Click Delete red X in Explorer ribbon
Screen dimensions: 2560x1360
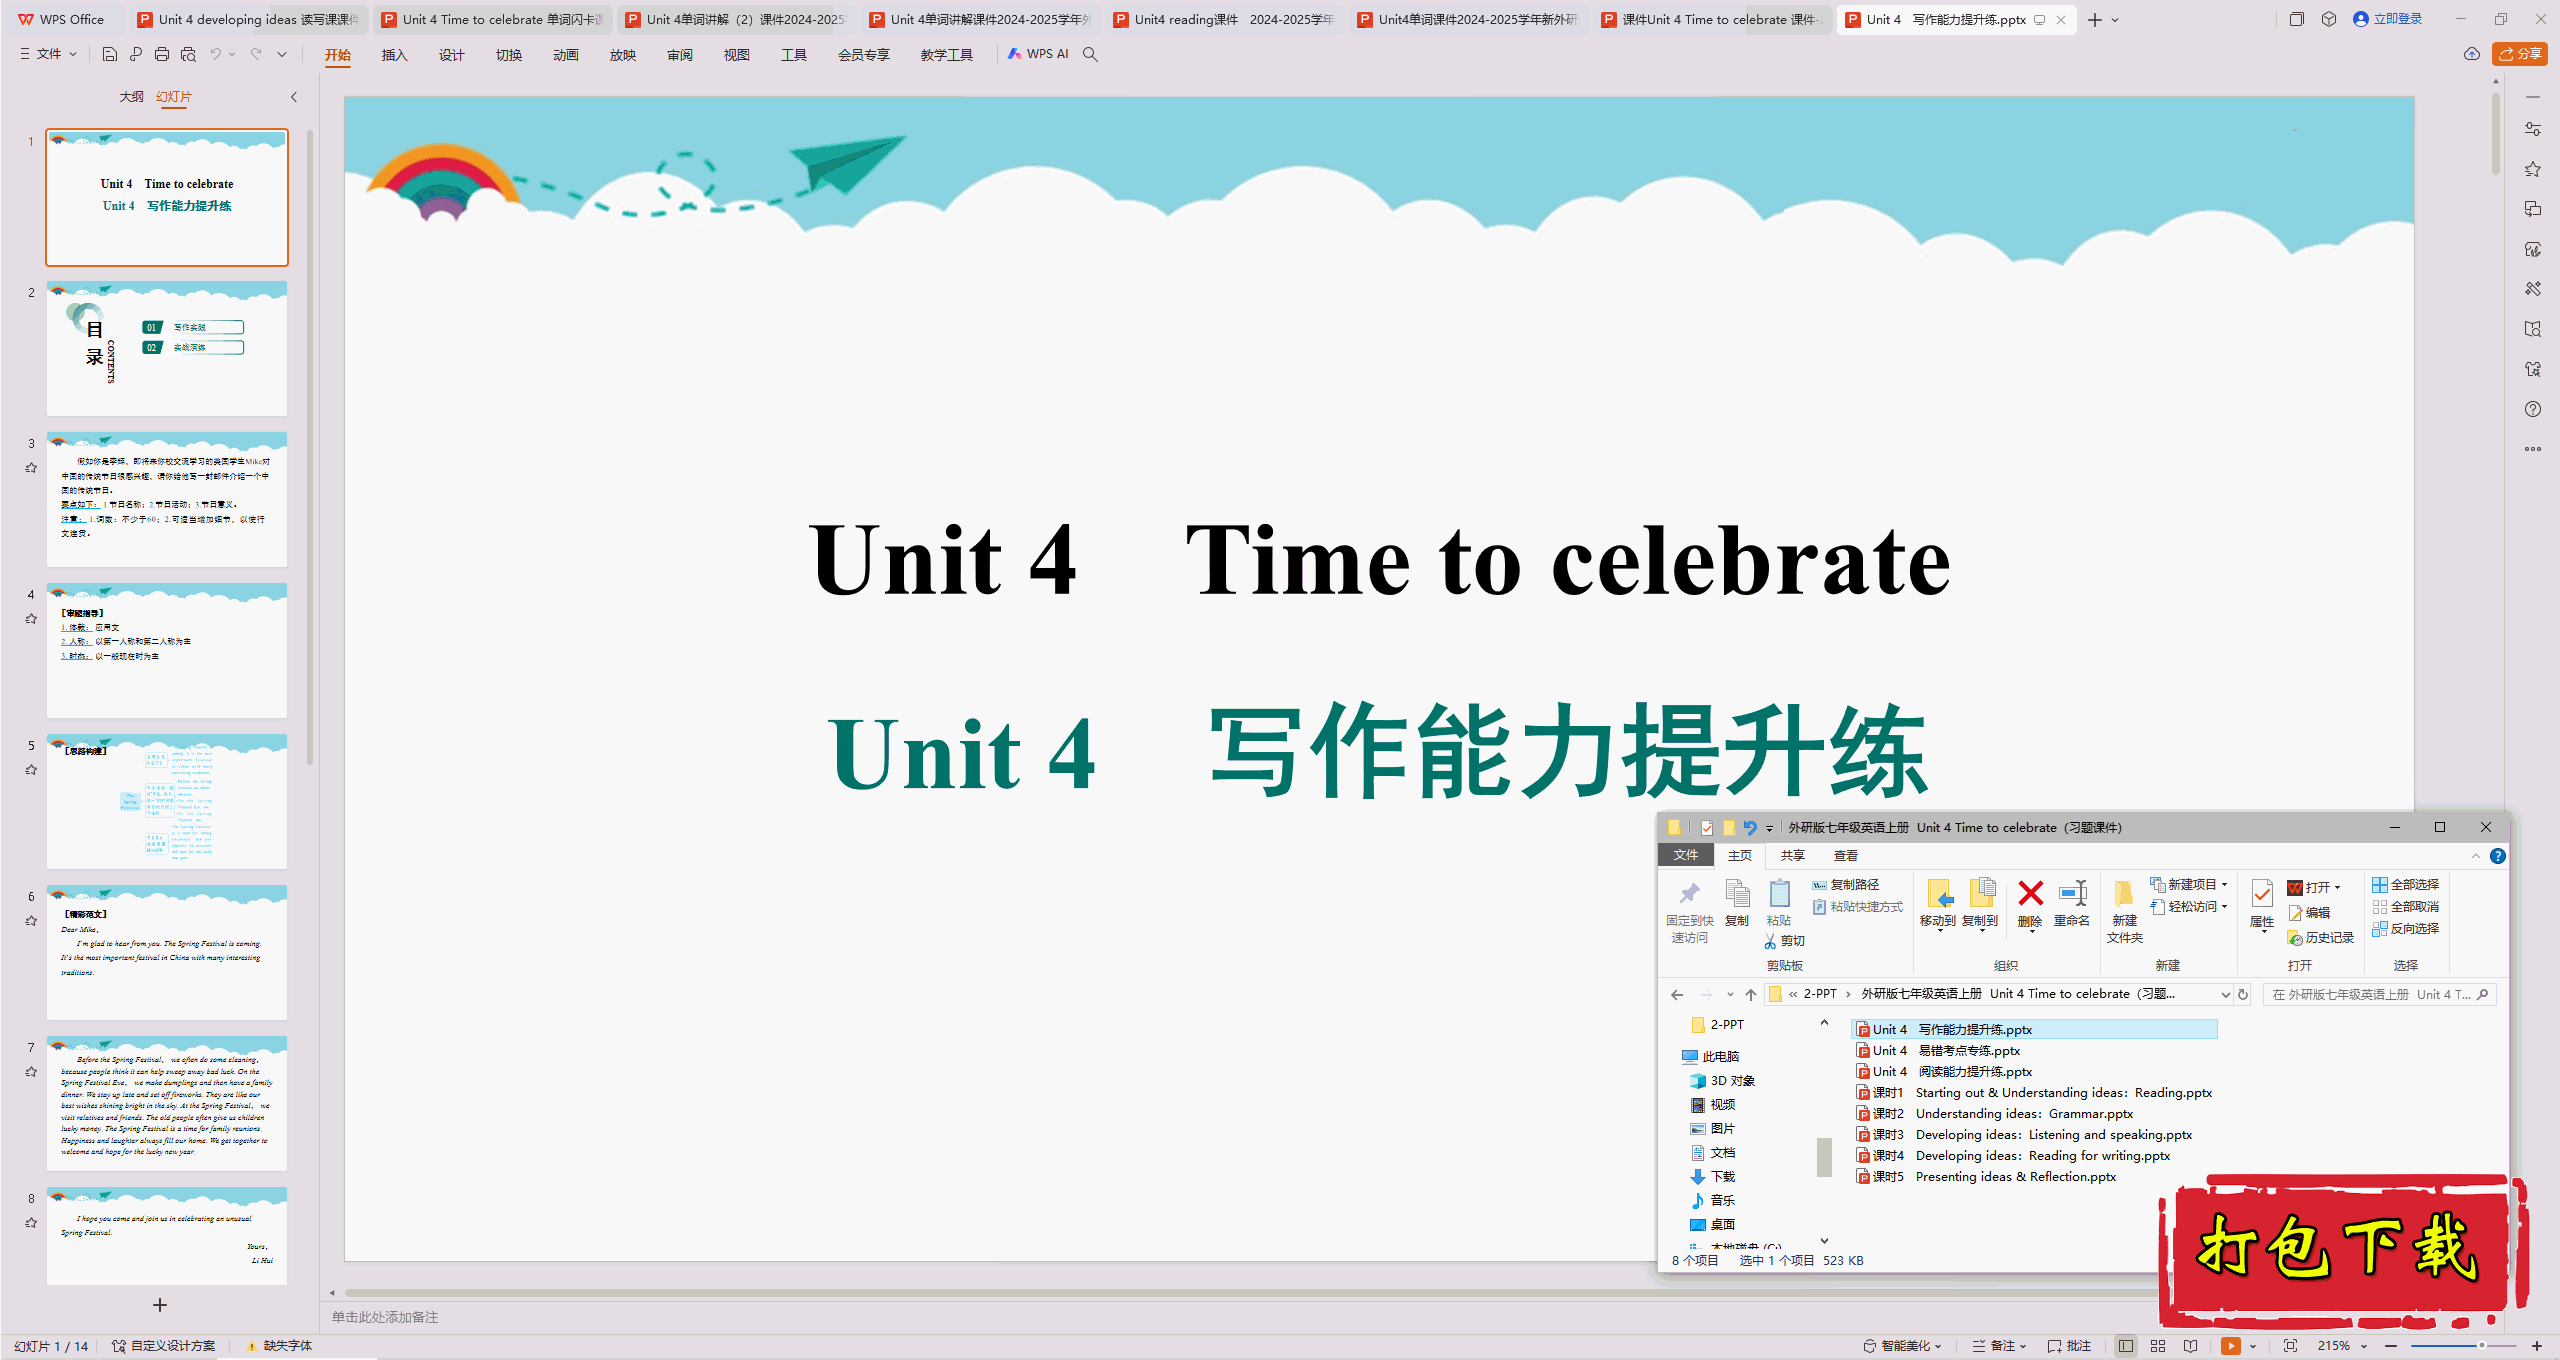2030,904
